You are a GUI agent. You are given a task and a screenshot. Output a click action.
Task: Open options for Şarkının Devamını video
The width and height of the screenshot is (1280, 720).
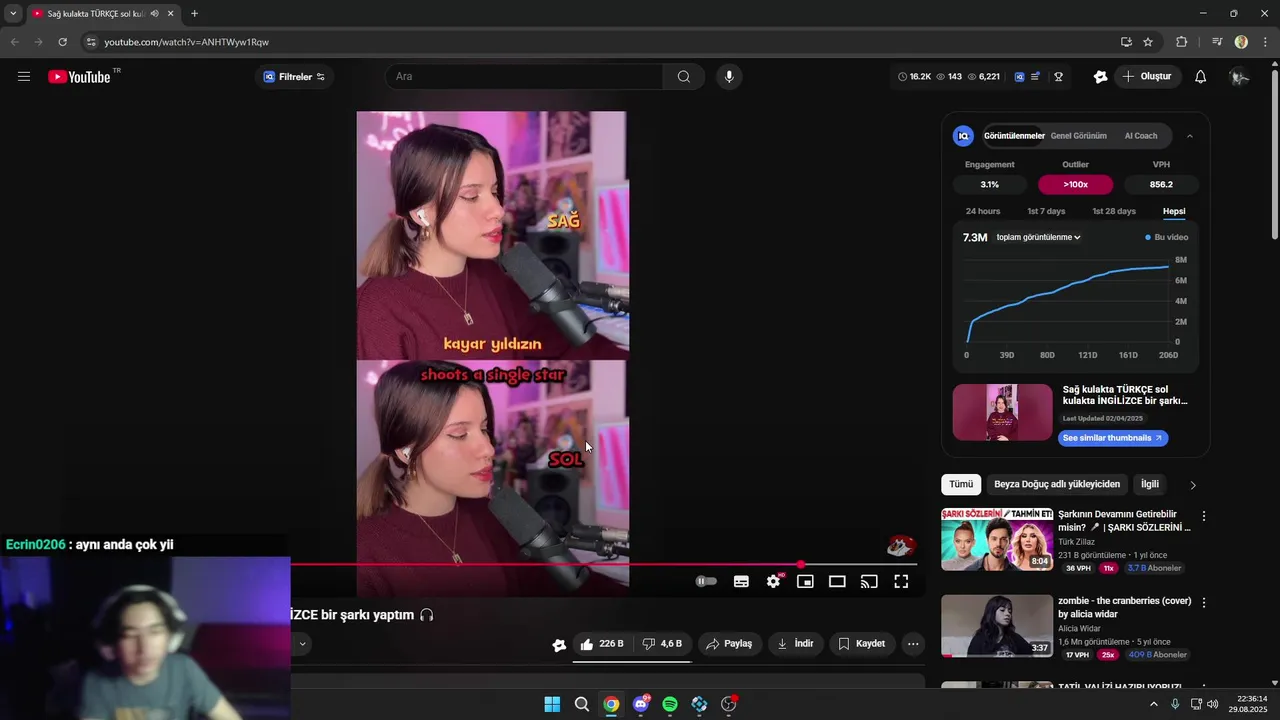point(1204,516)
